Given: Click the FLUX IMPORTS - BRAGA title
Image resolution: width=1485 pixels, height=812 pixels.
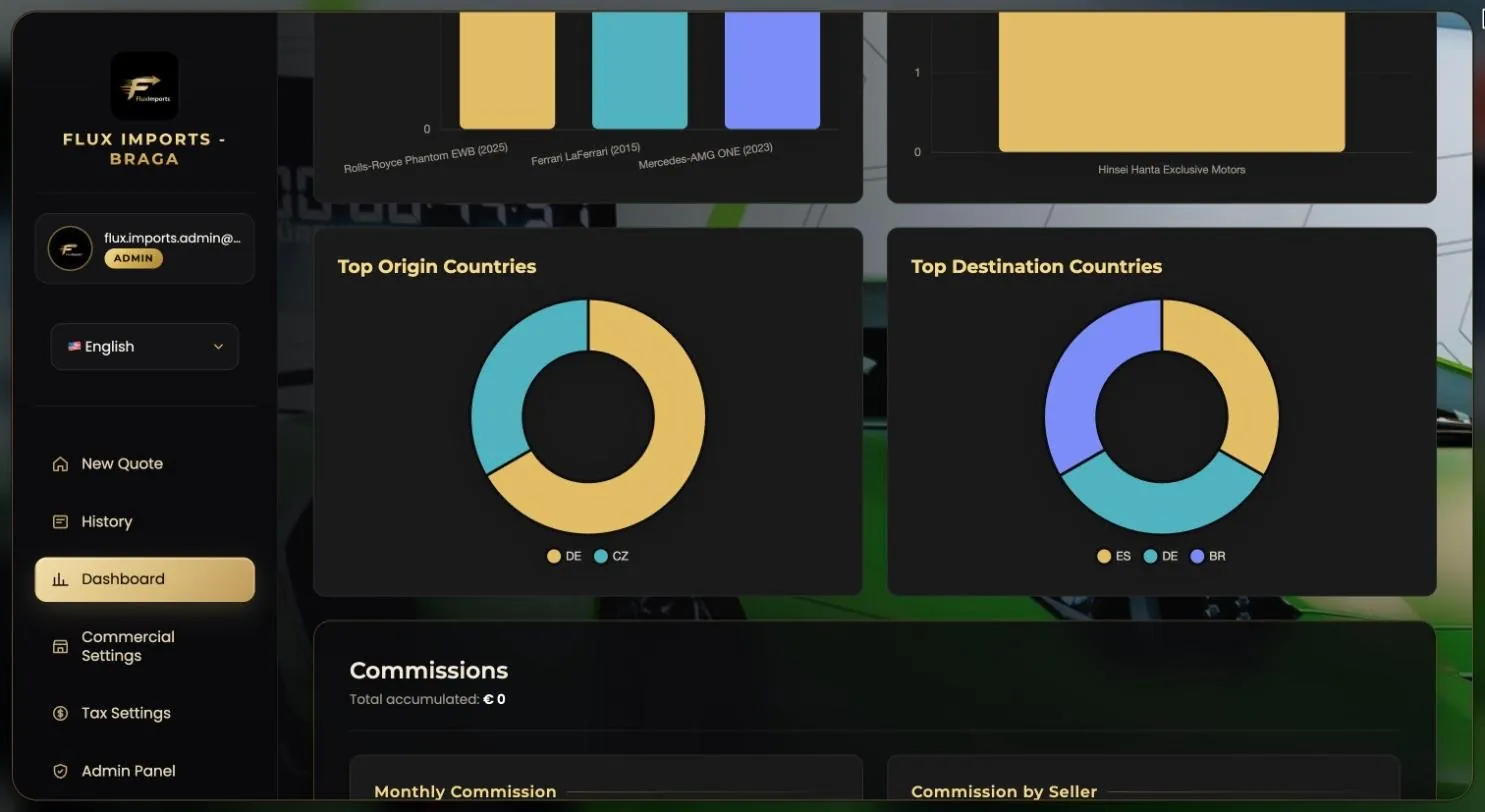Looking at the screenshot, I should click(145, 149).
